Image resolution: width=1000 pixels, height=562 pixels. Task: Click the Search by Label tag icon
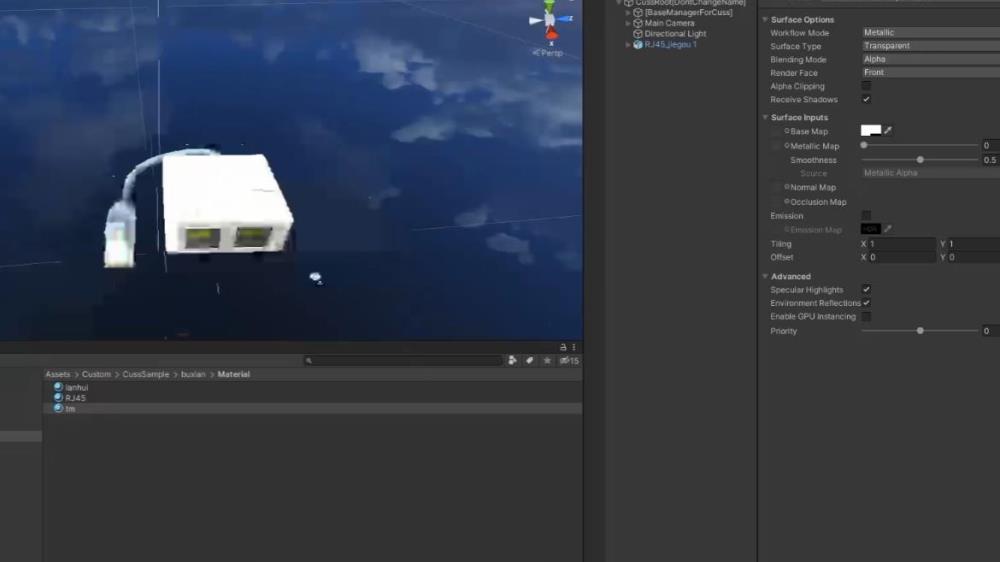tap(529, 360)
